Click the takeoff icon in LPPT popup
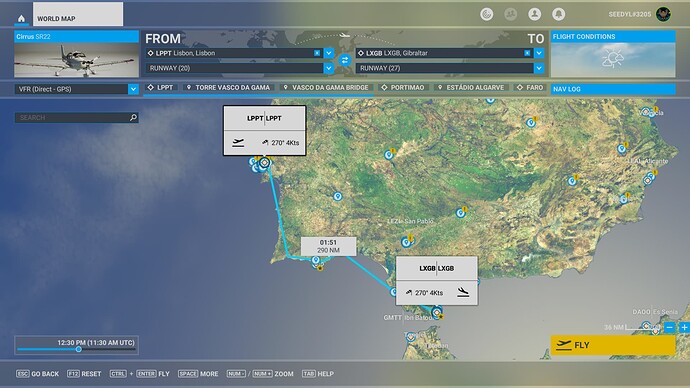 (238, 143)
